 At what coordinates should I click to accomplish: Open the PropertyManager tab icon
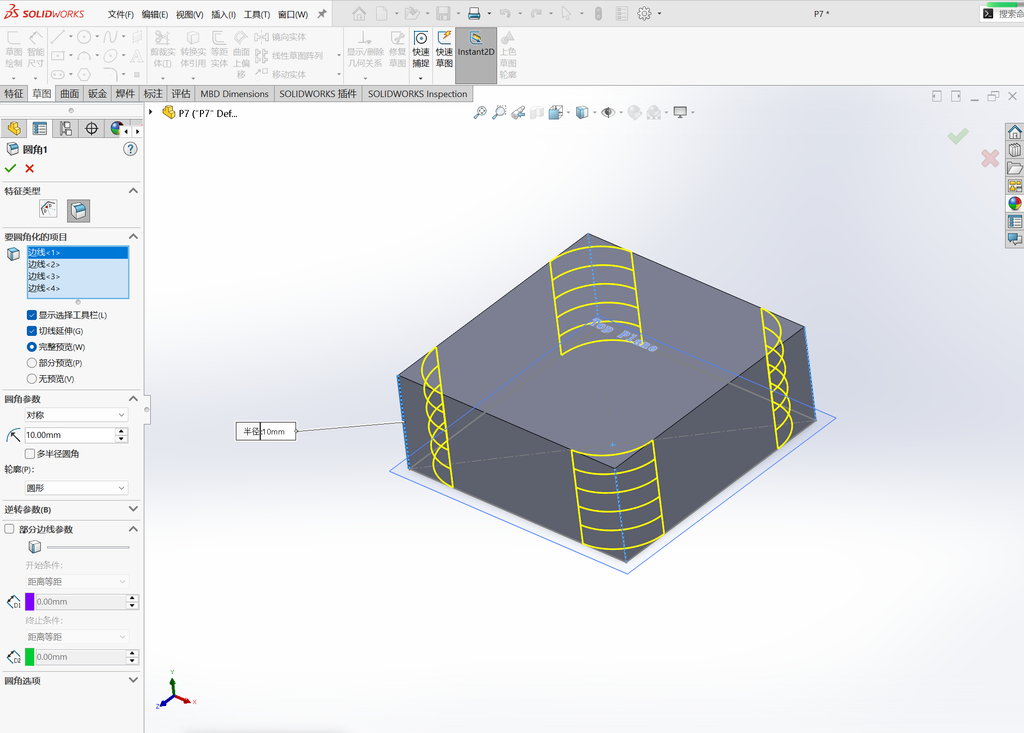(x=40, y=129)
